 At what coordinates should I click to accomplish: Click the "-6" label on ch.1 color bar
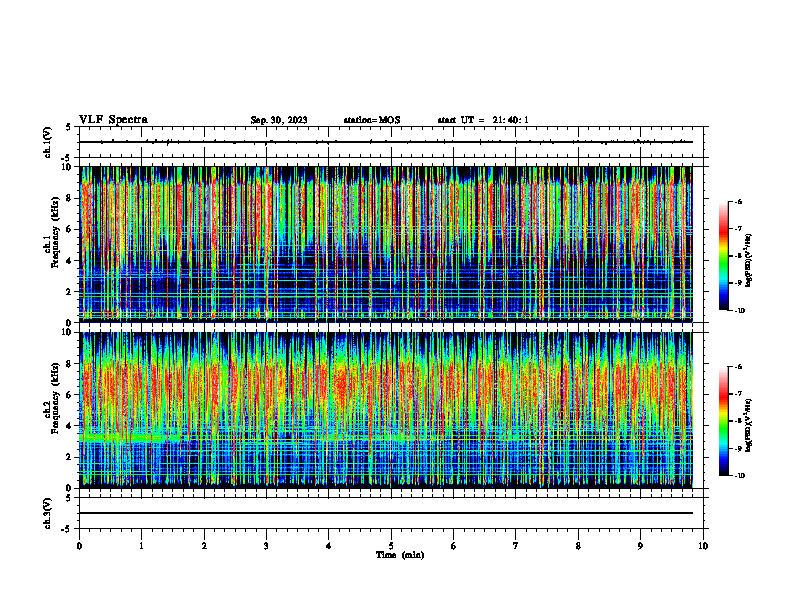click(738, 201)
